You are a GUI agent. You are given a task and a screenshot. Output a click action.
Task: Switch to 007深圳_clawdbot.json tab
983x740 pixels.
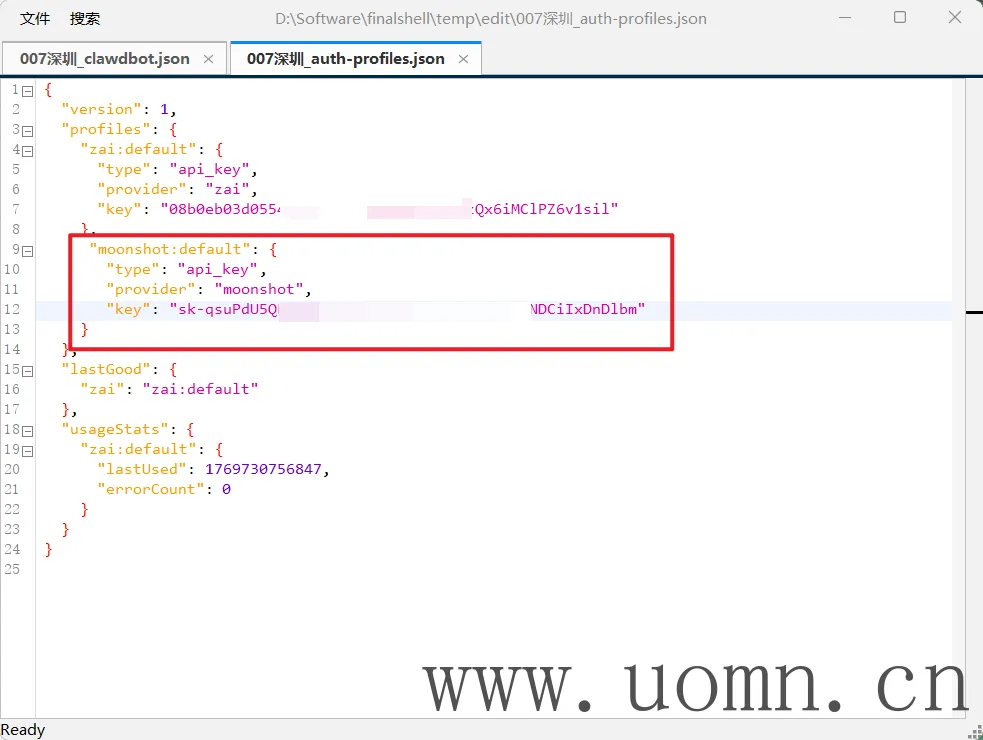[x=104, y=59]
